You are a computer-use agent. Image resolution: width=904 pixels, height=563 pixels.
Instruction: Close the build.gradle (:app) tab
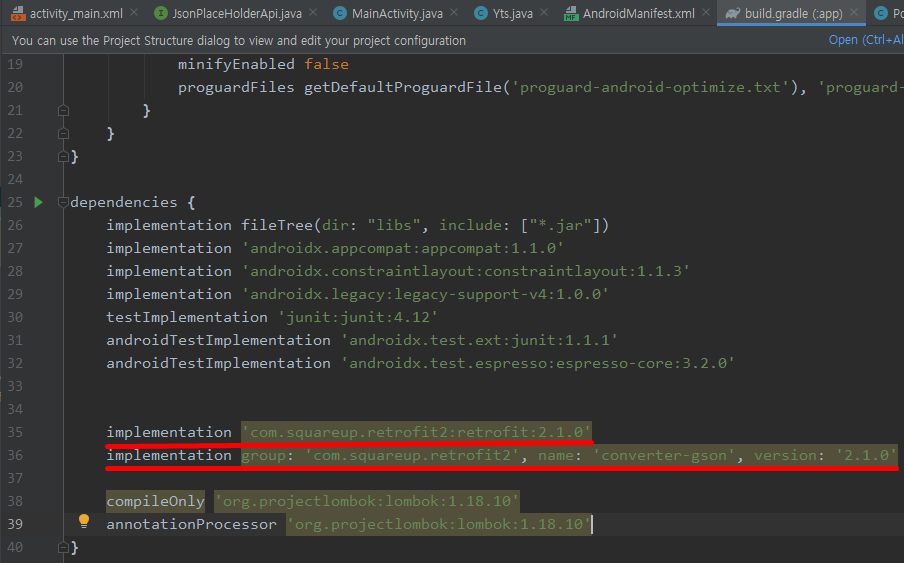click(854, 12)
